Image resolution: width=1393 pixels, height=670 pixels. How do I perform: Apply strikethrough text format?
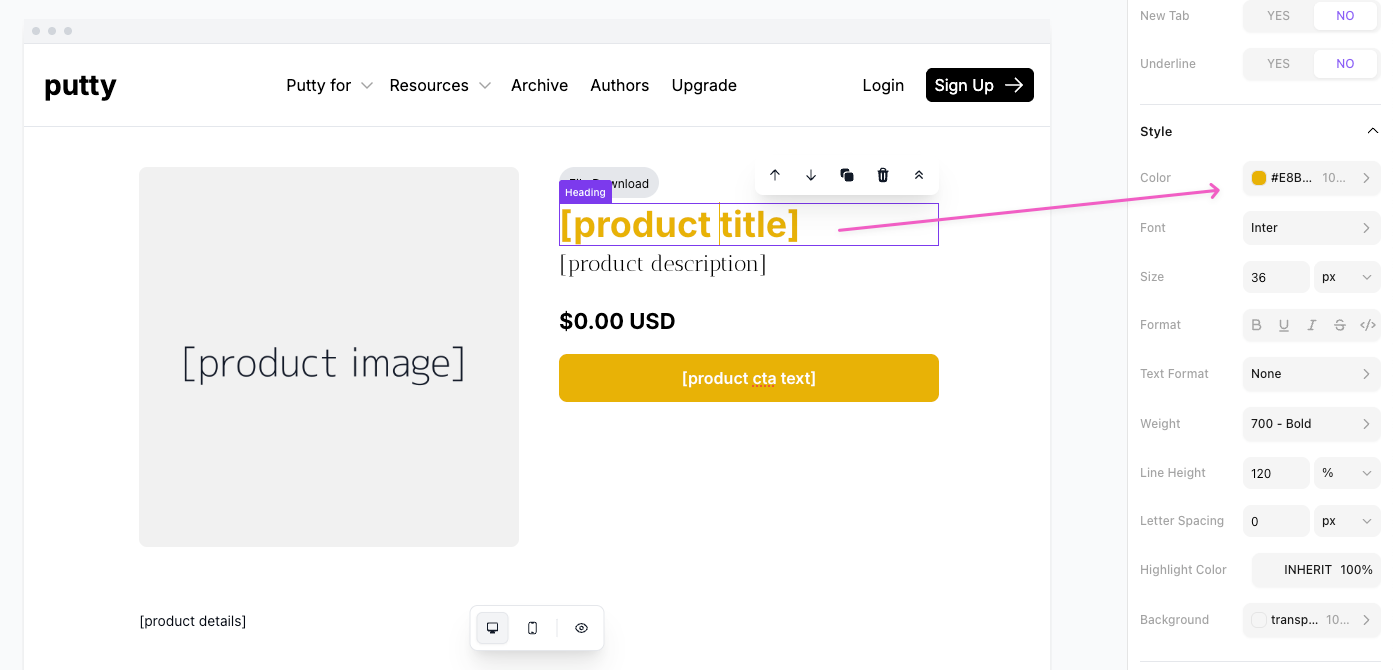pyautogui.click(x=1340, y=325)
